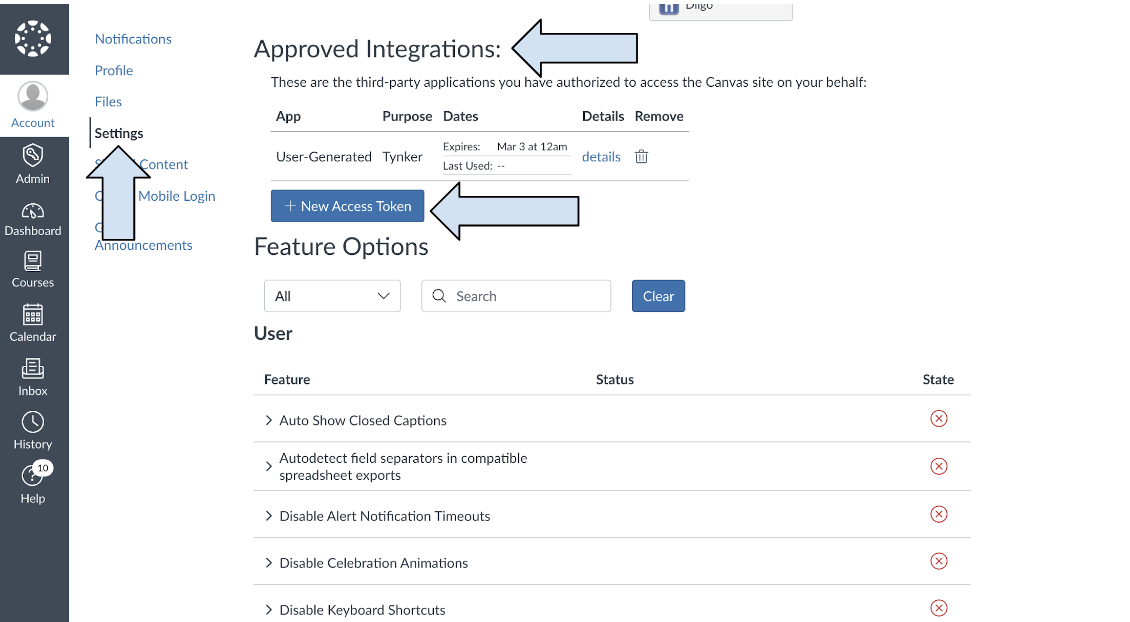The height and width of the screenshot is (622, 1130).
Task: Open the Courses book icon
Action: [33, 262]
